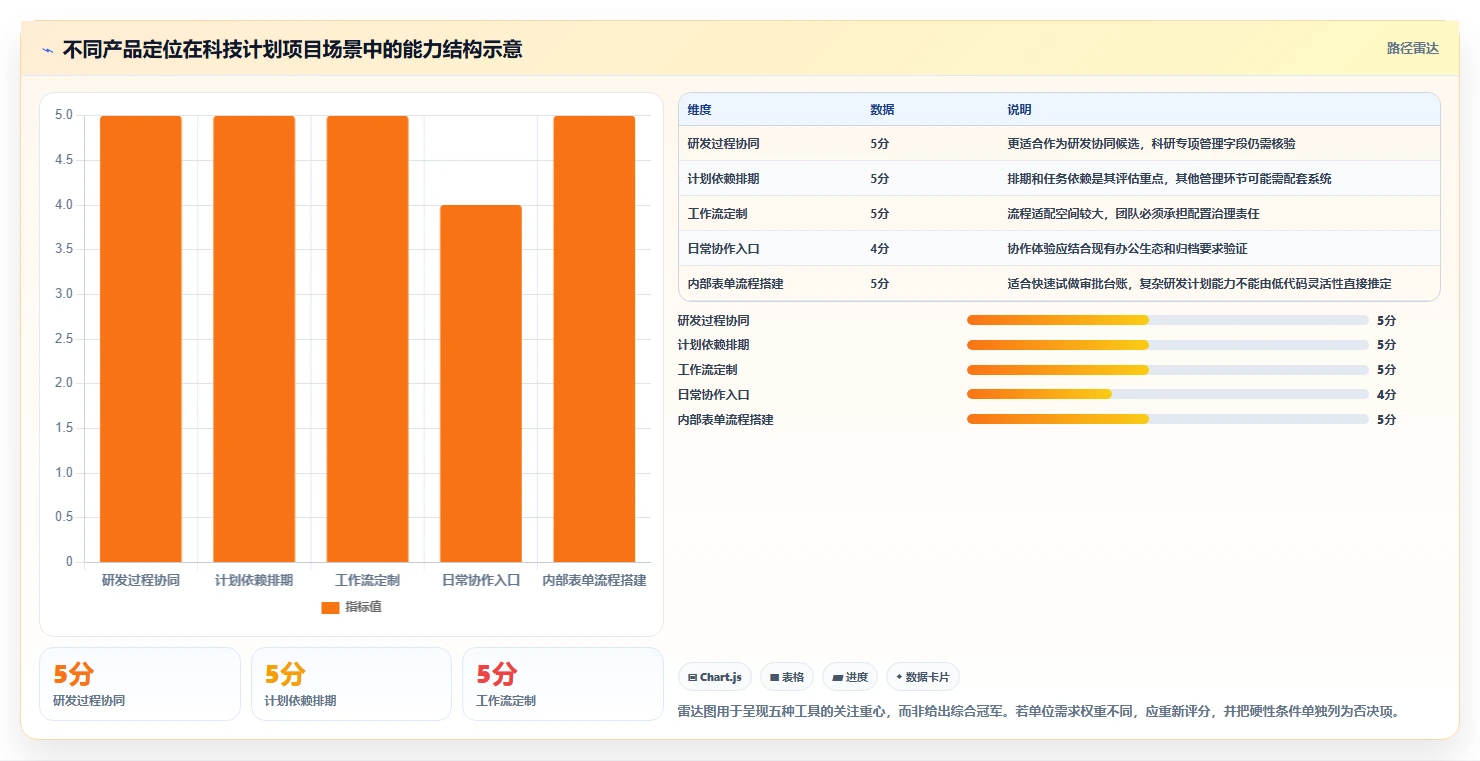Click the 内部表单流程搭建 bar in chart
The image size is (1480, 761).
594,339
